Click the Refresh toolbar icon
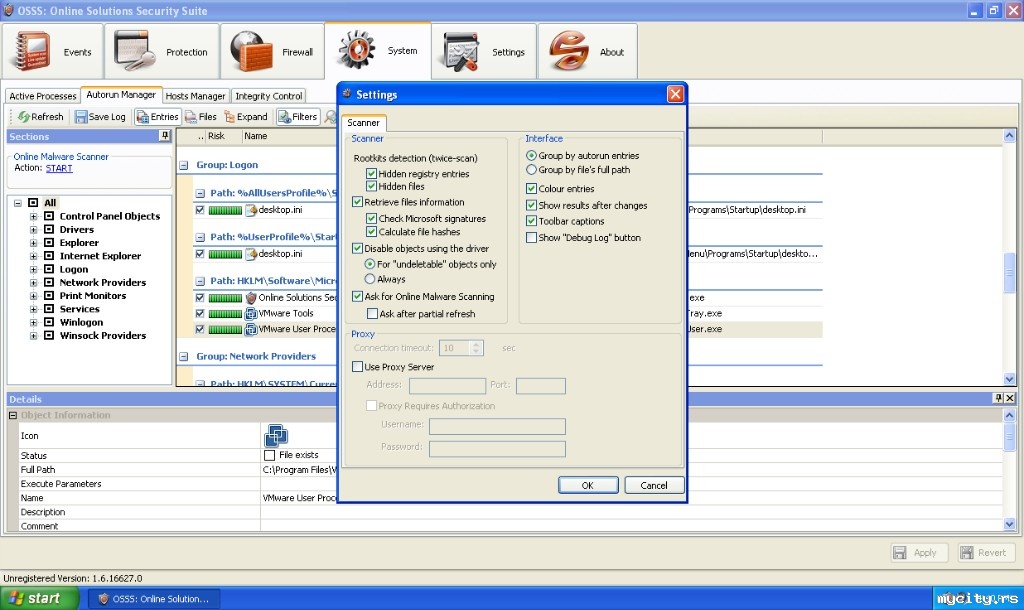The image size is (1024, 610). click(x=24, y=117)
